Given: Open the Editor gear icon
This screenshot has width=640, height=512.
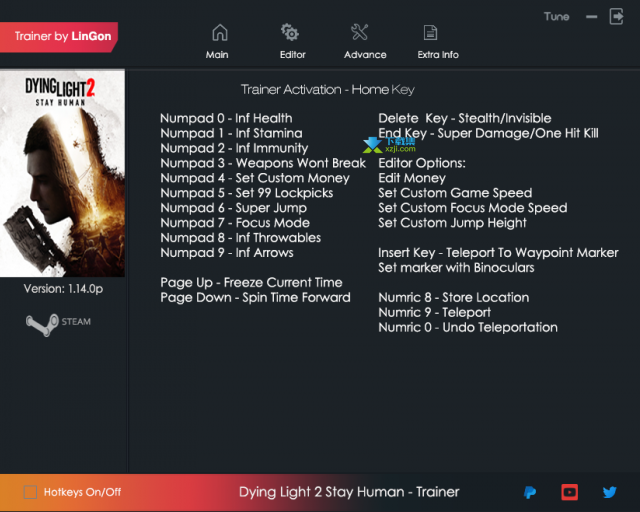Looking at the screenshot, I should click(x=290, y=33).
